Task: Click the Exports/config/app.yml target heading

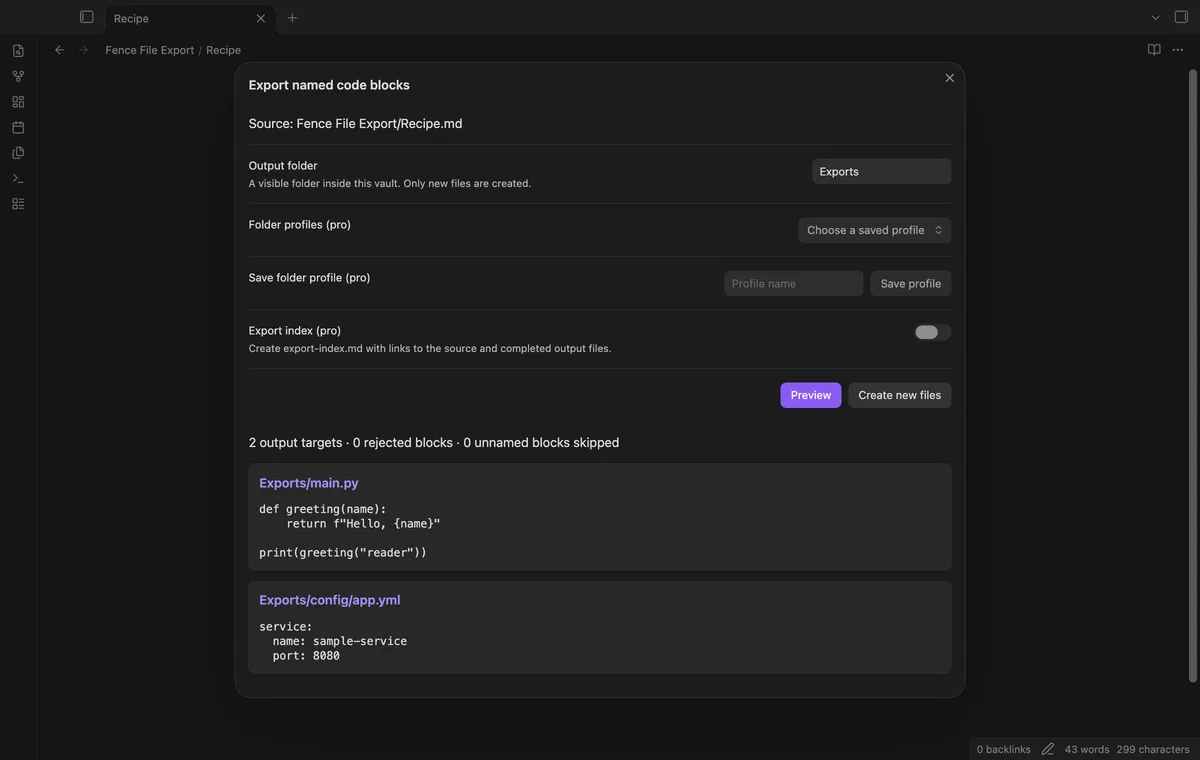Action: pos(330,600)
